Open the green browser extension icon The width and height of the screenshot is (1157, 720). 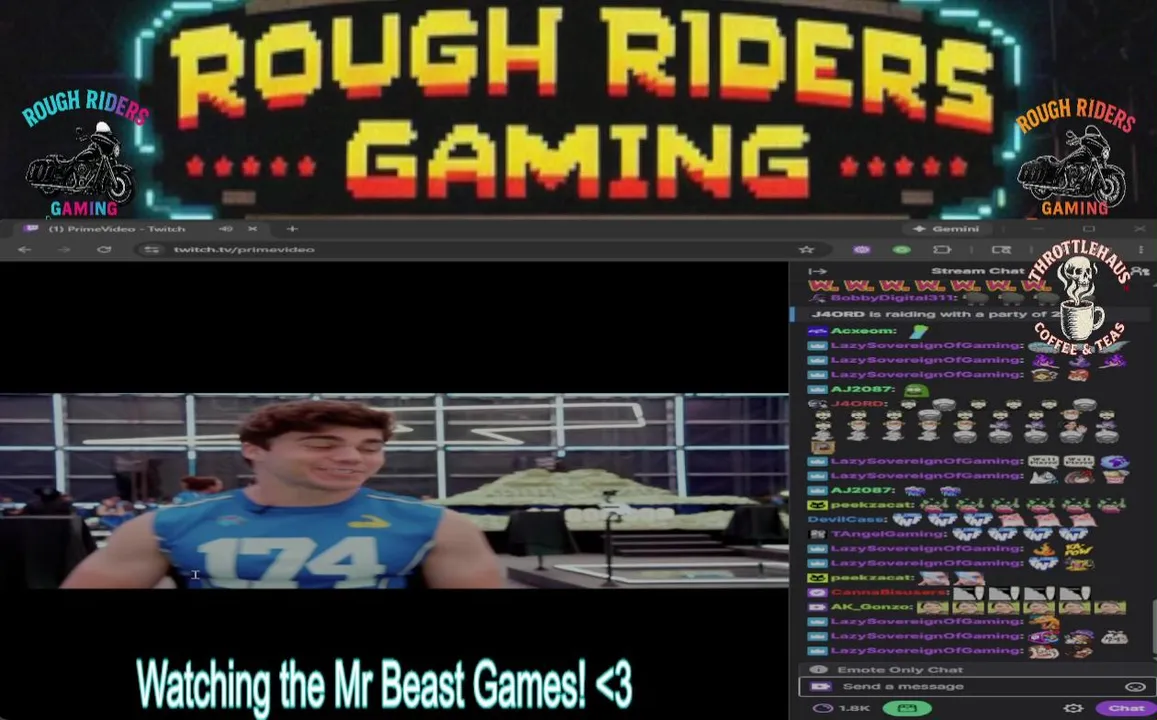(902, 249)
